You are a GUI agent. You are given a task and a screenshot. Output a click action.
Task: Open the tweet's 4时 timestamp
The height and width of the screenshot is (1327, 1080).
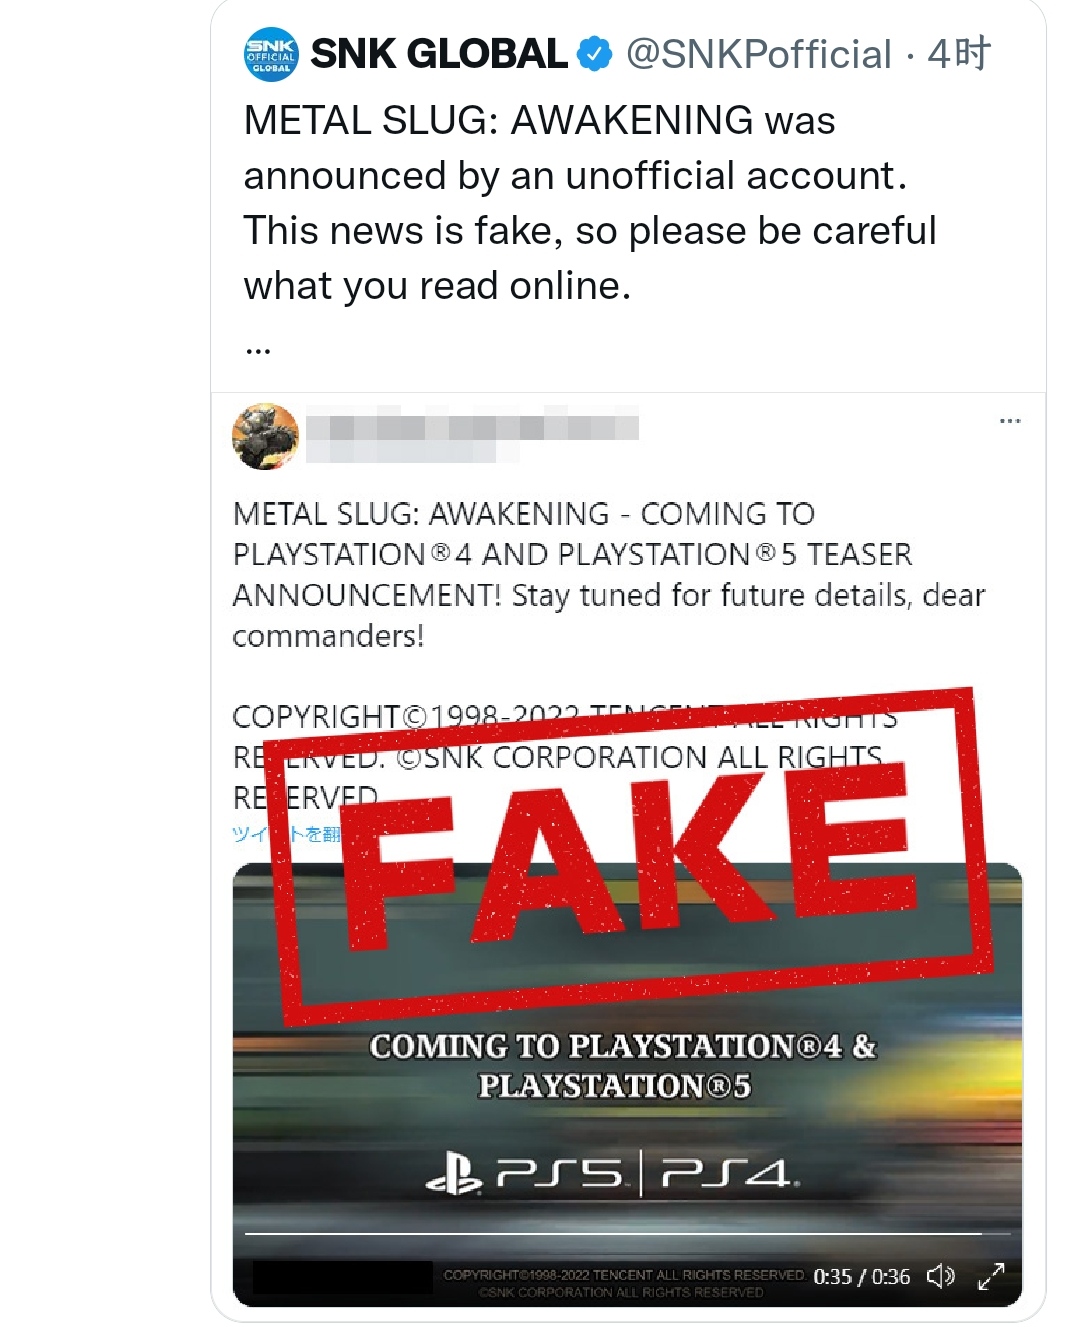958,54
